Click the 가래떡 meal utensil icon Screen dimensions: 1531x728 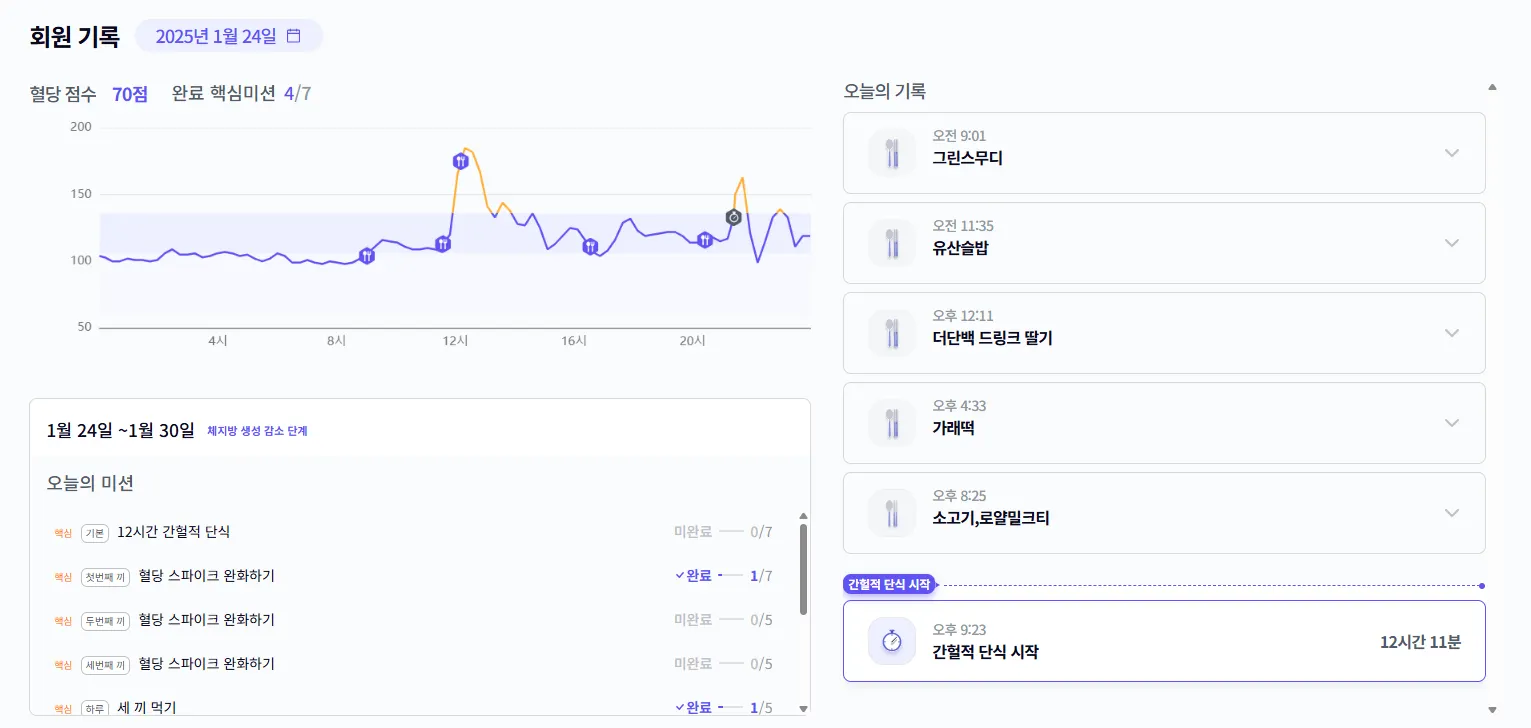pos(892,423)
